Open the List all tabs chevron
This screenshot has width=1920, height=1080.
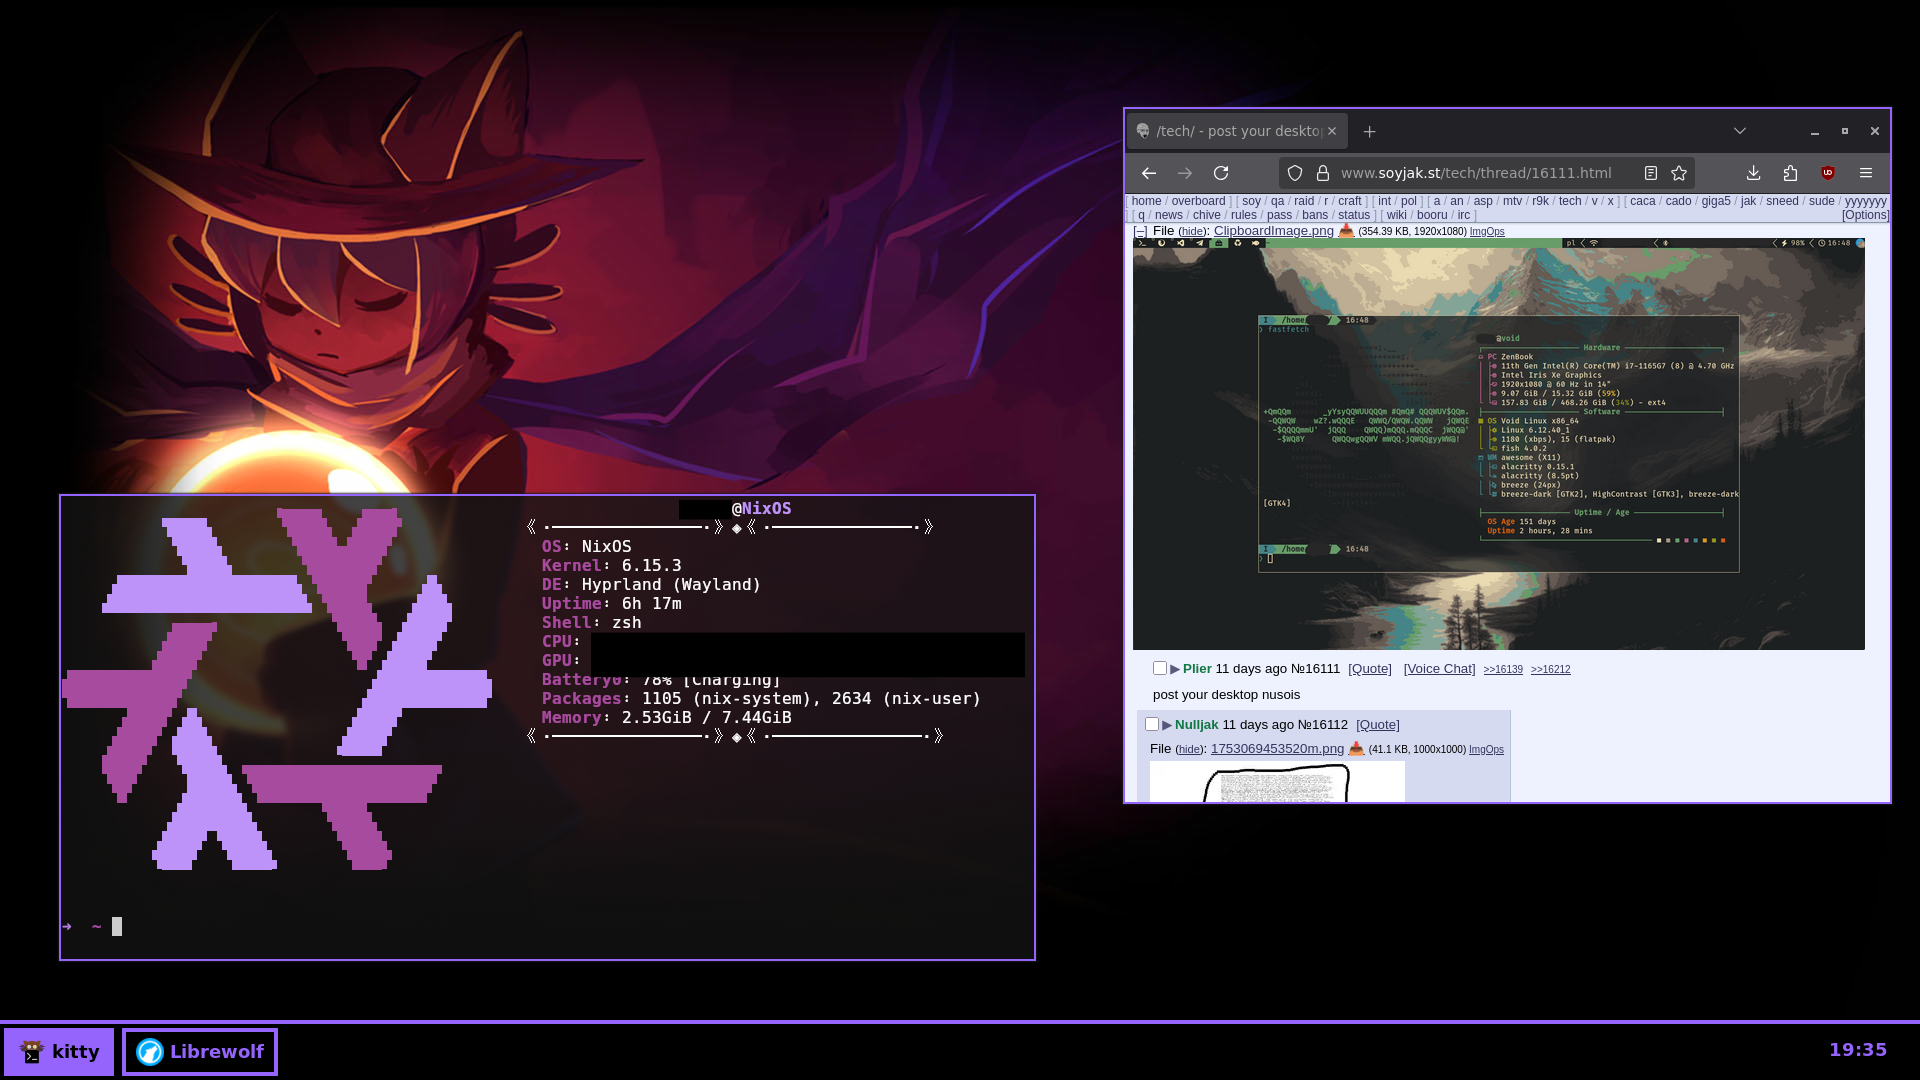pyautogui.click(x=1740, y=131)
